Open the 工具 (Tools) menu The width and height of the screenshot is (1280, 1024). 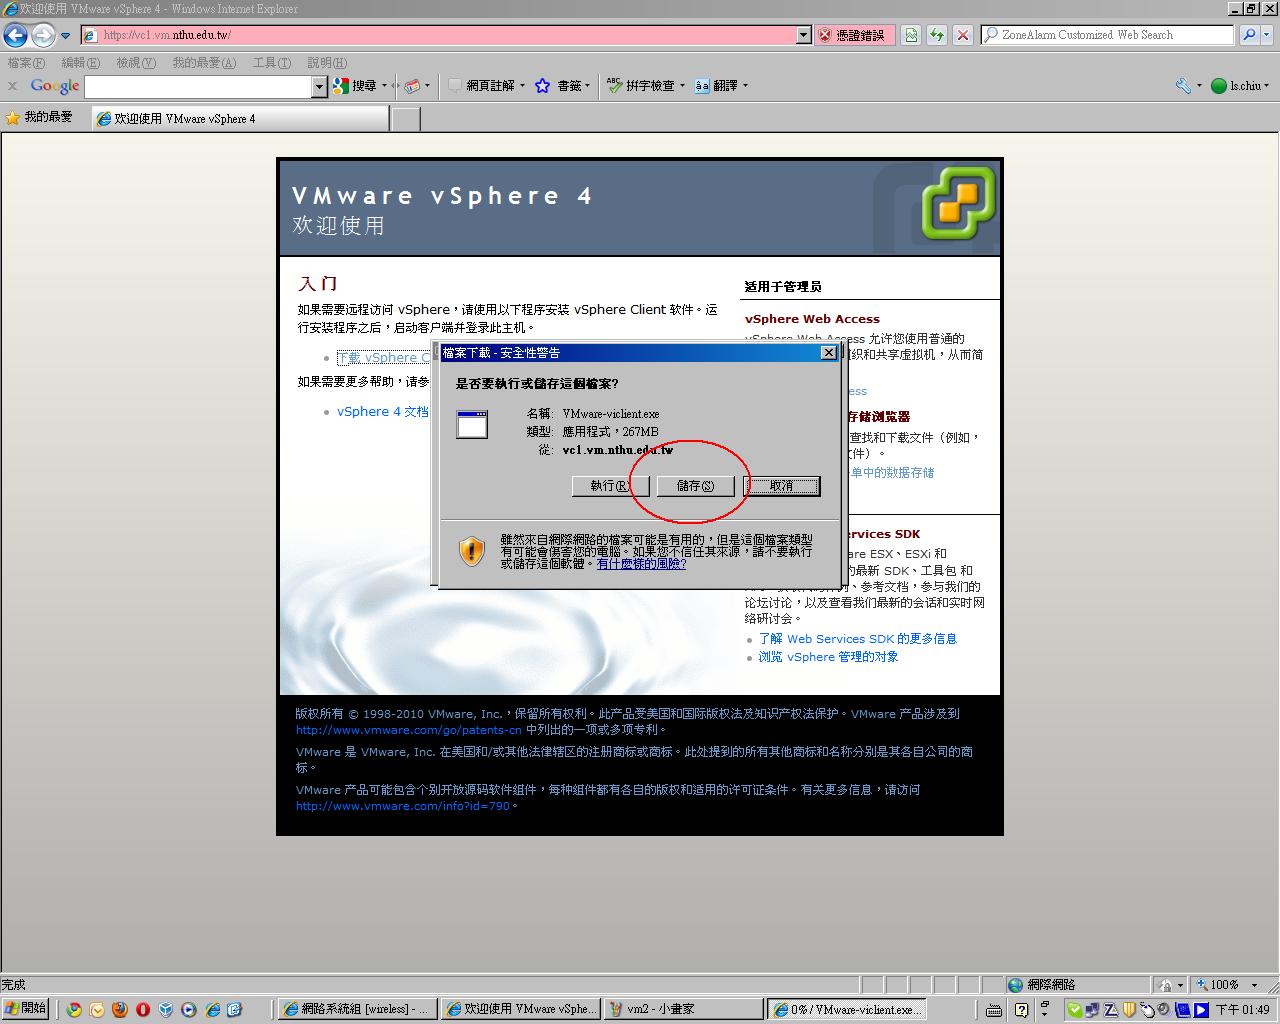click(271, 63)
